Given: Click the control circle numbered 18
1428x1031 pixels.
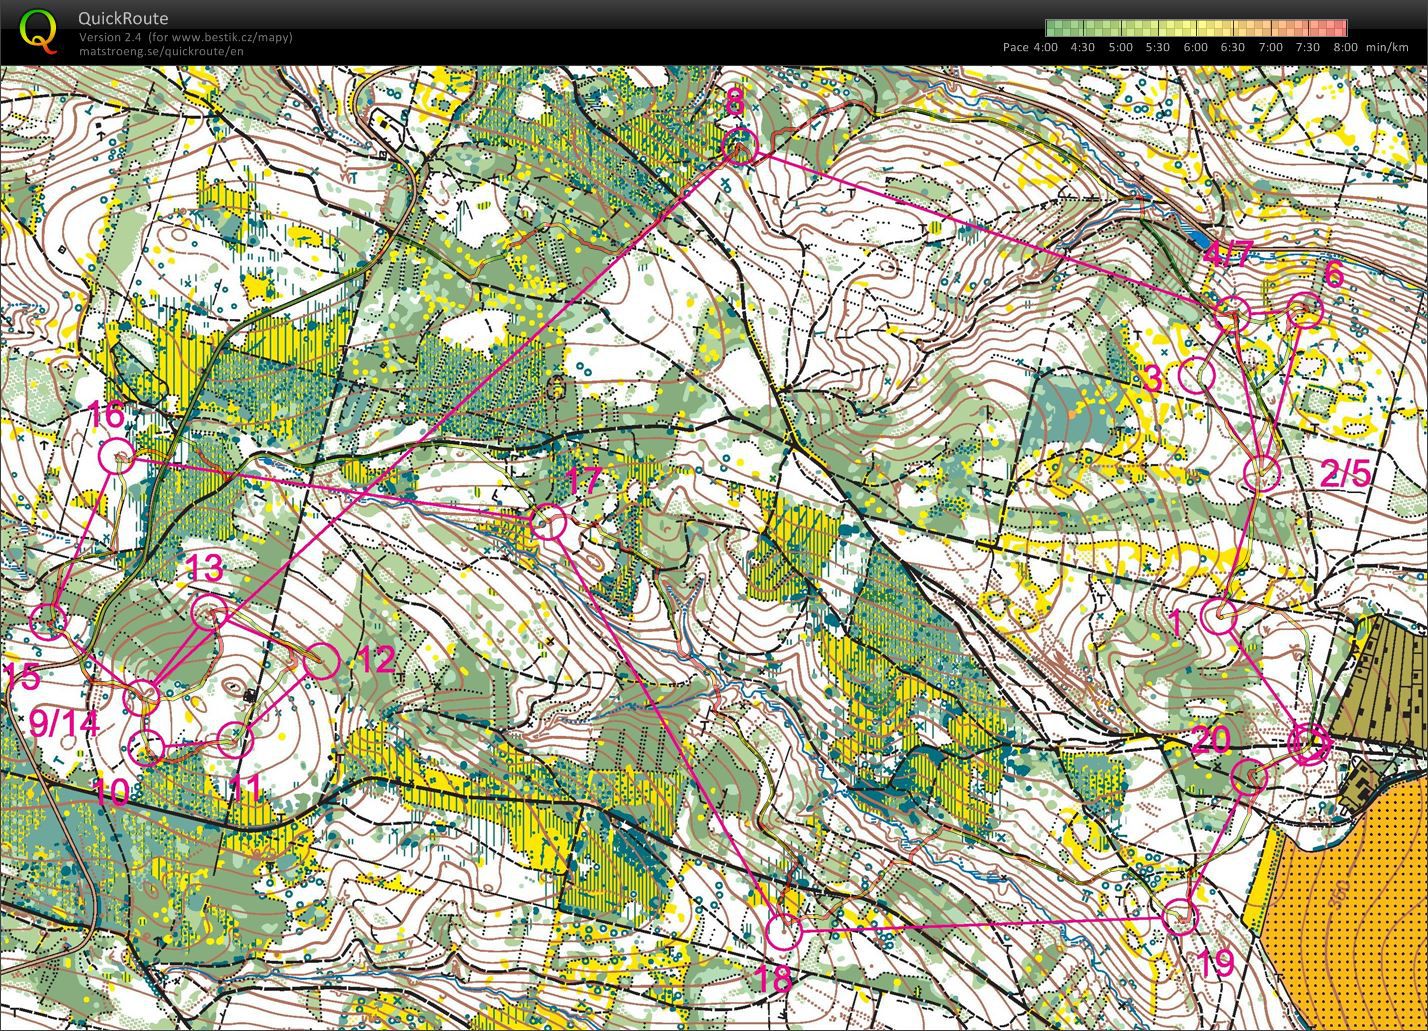Looking at the screenshot, I should coord(784,931).
